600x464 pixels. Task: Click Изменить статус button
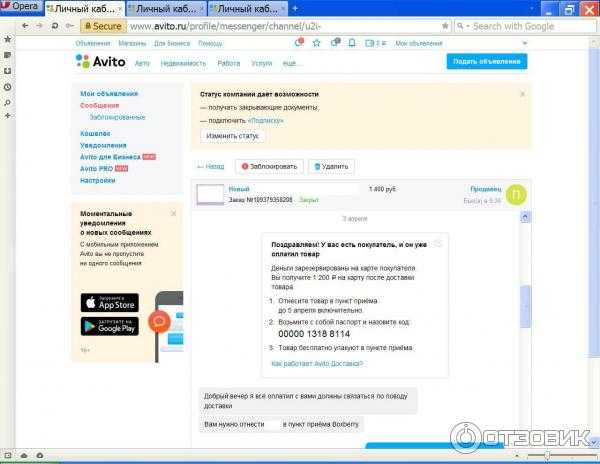tap(232, 136)
